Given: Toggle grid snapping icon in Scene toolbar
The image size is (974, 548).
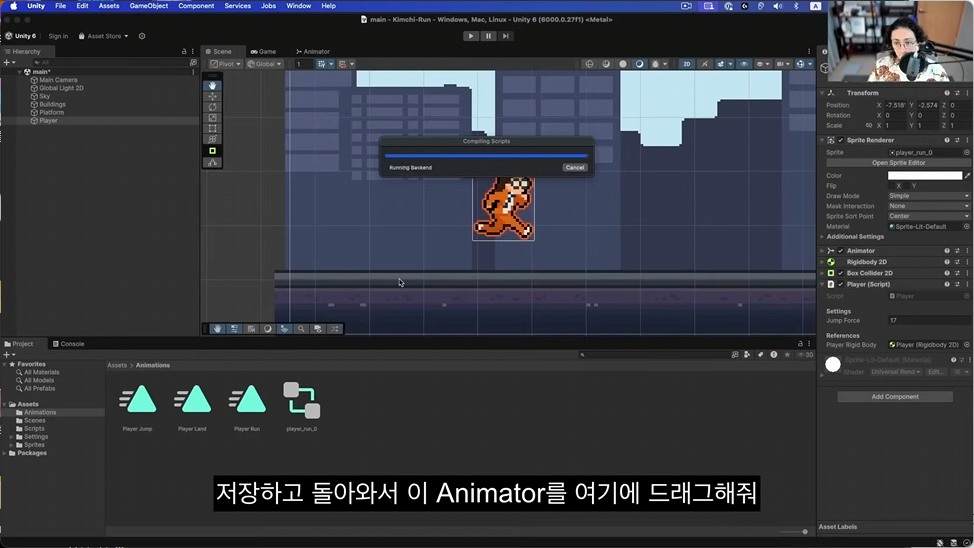Looking at the screenshot, I should 342,64.
